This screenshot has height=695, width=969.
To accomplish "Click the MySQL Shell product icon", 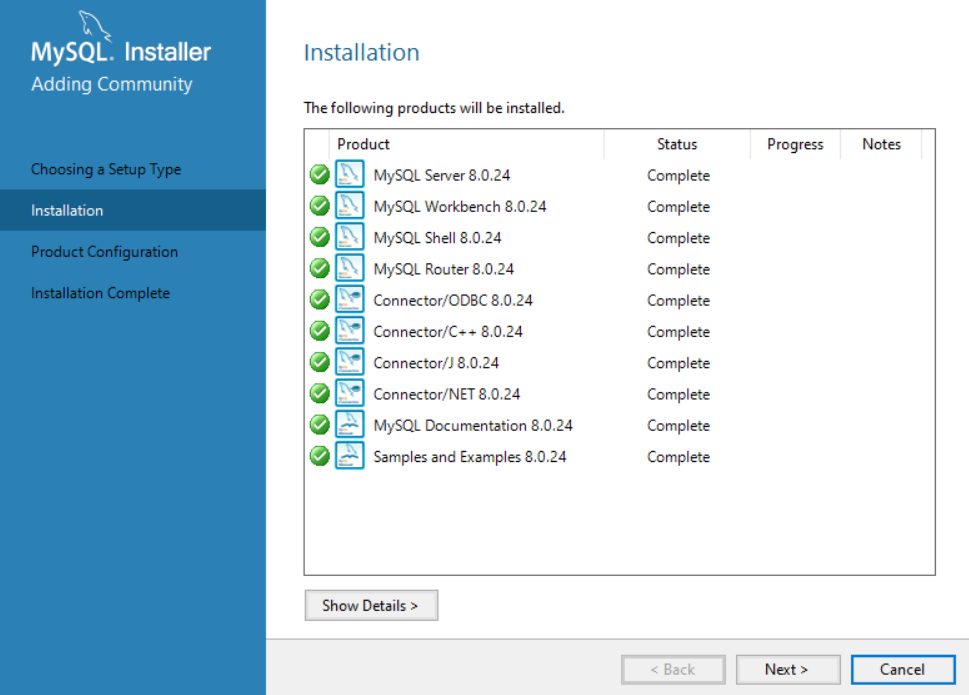I will click(349, 237).
